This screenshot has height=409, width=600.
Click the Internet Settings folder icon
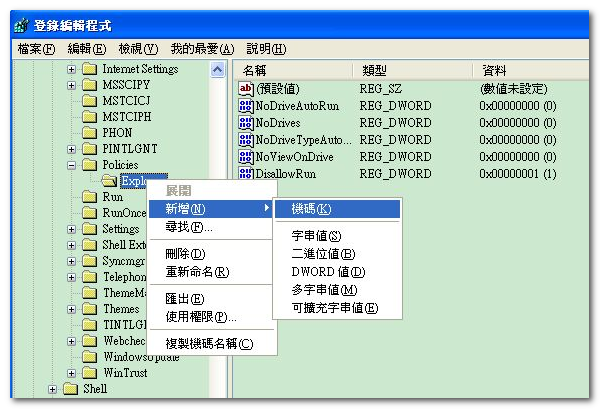click(x=90, y=69)
